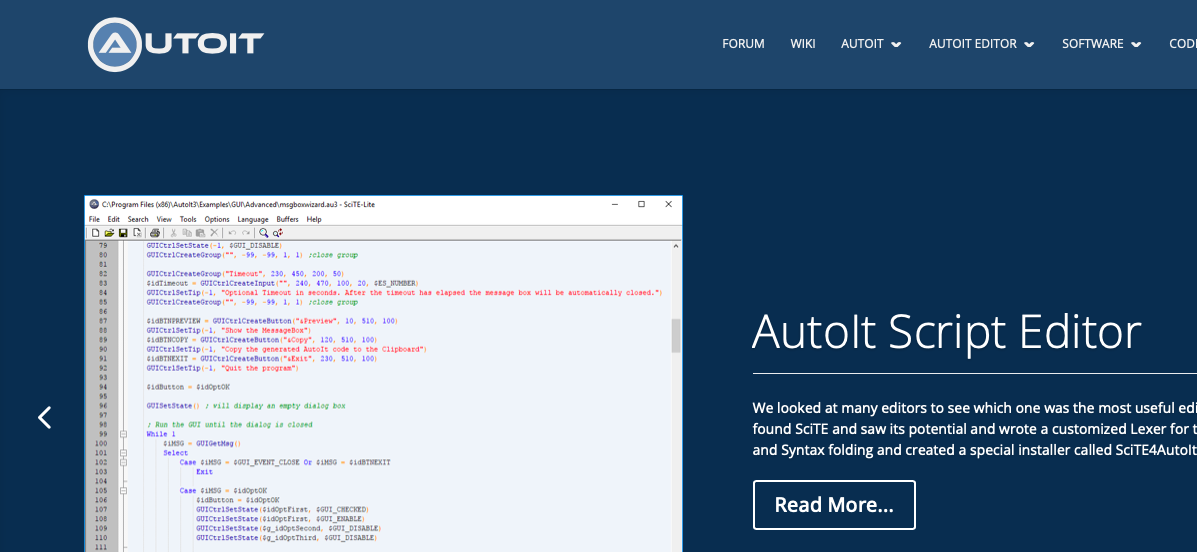Go to the previous carousel slide
The image size is (1197, 552).
tap(44, 417)
